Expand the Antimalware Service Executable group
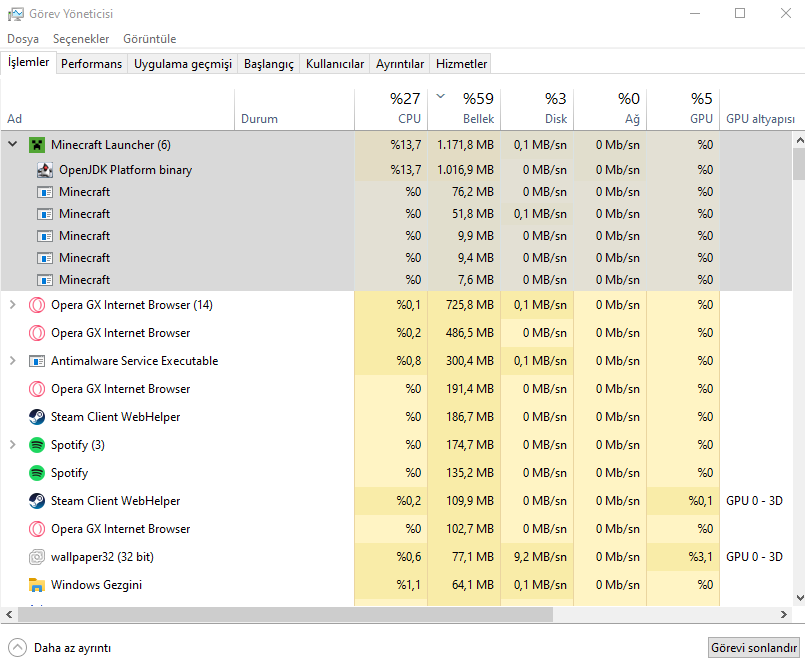The height and width of the screenshot is (672, 805). tap(13, 361)
